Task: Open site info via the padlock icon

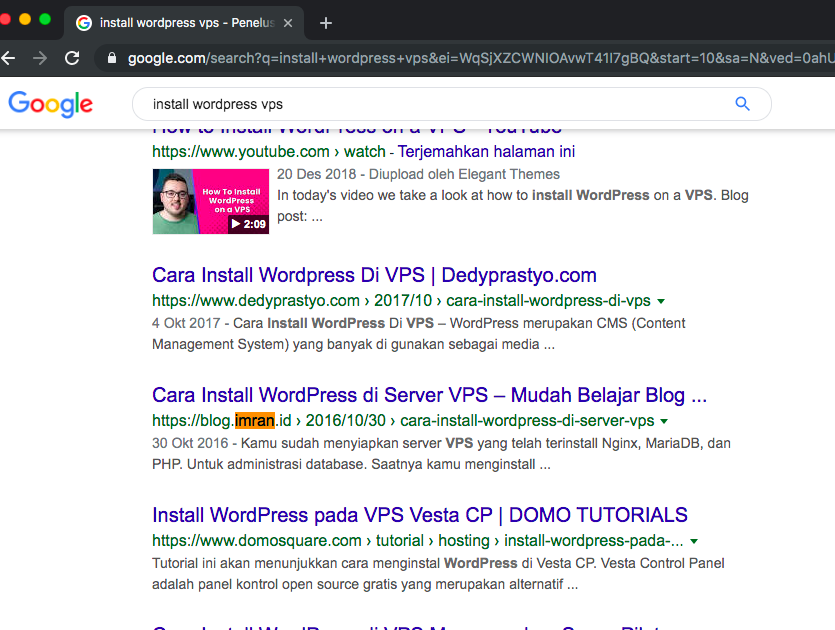Action: coord(112,59)
